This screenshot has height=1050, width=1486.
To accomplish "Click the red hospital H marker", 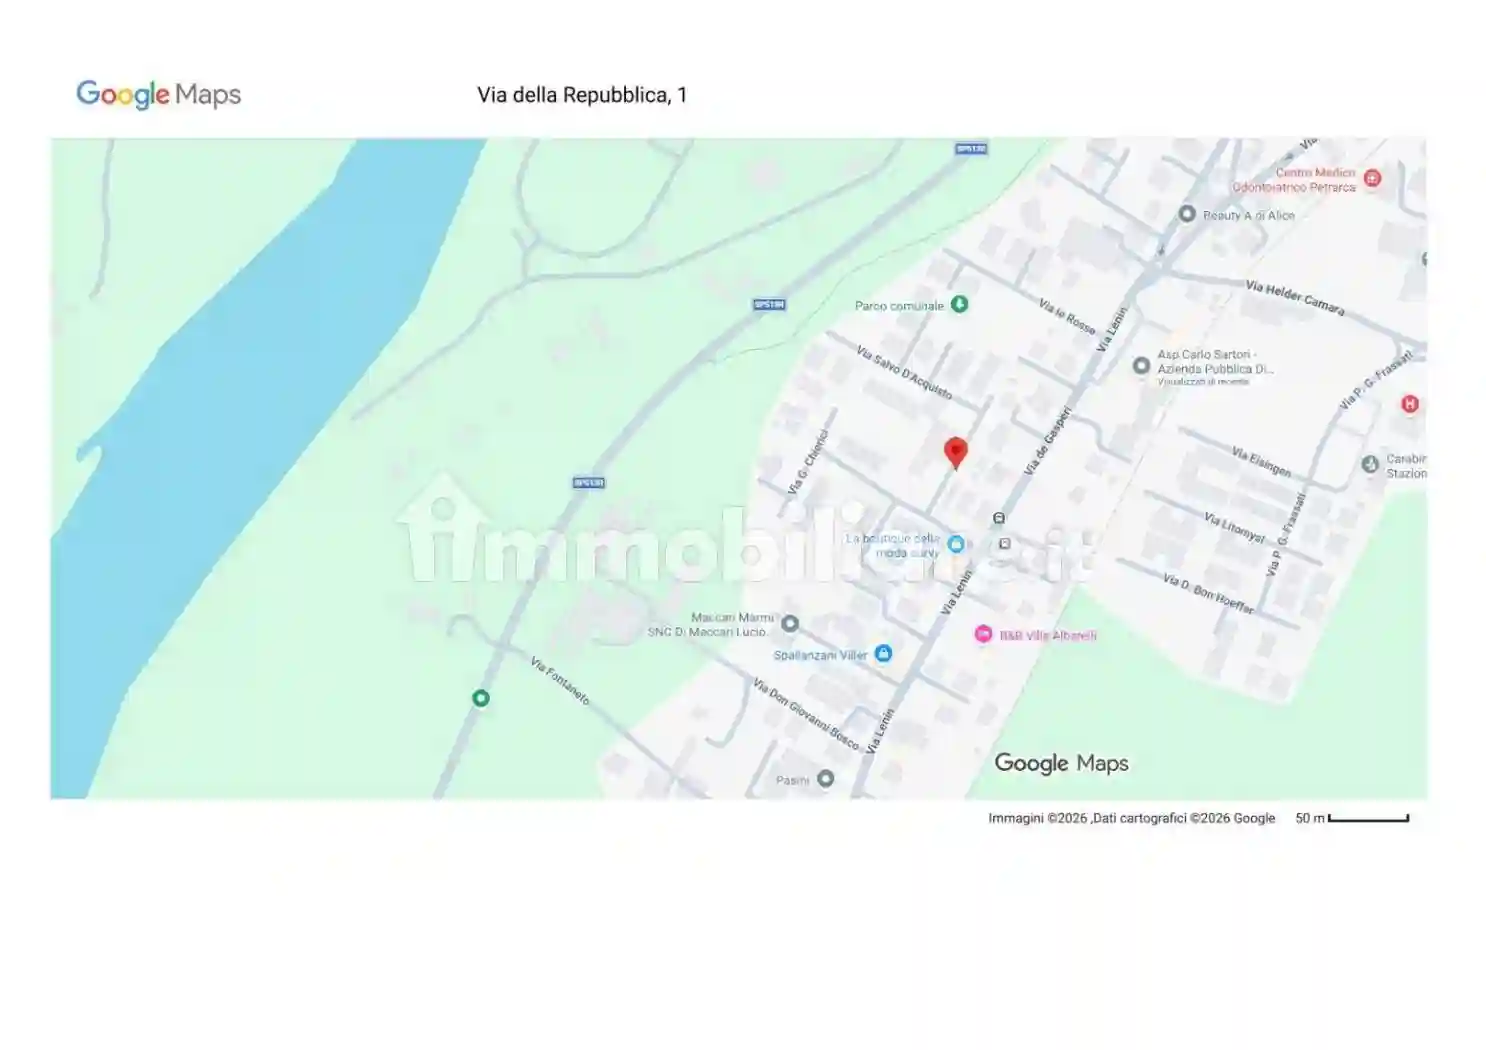I will (1409, 404).
